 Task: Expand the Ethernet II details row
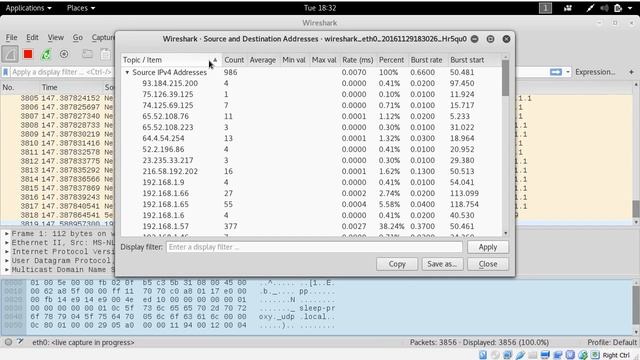[7, 243]
